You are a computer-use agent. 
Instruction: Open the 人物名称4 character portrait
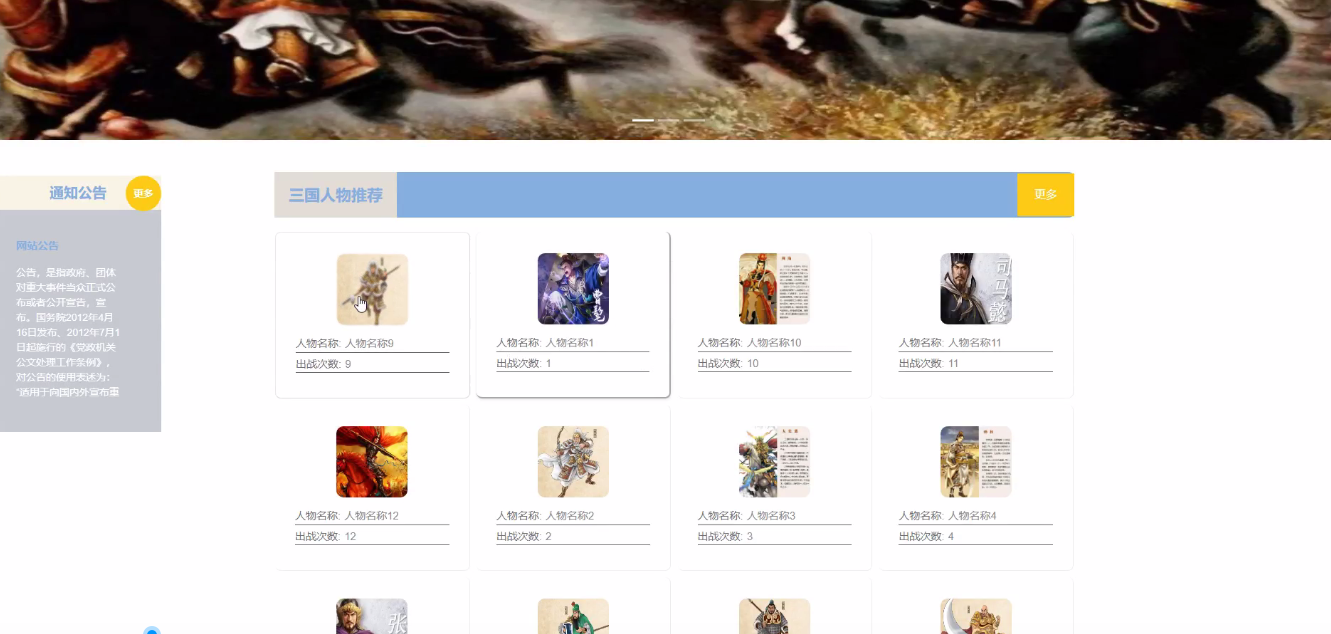coord(976,461)
